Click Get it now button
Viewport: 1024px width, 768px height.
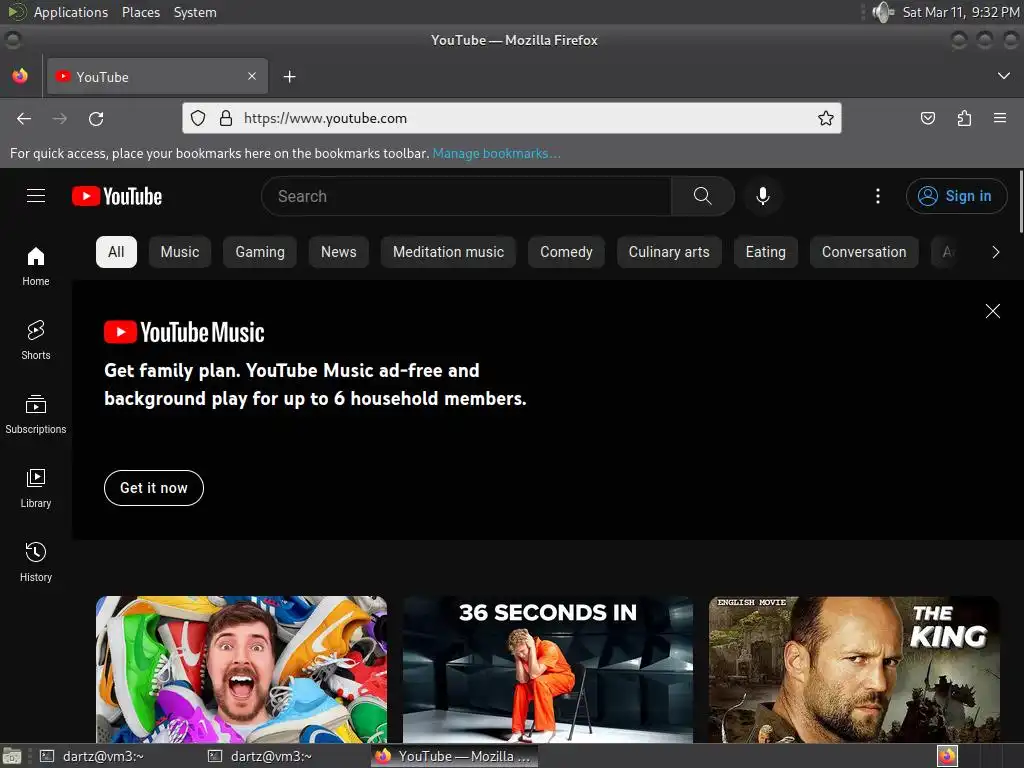click(154, 488)
